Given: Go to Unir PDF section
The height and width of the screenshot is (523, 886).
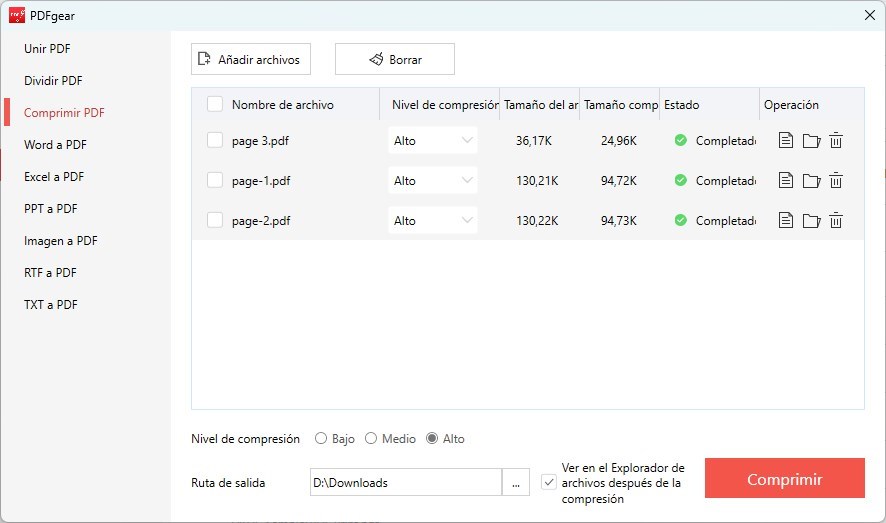Looking at the screenshot, I should [47, 49].
